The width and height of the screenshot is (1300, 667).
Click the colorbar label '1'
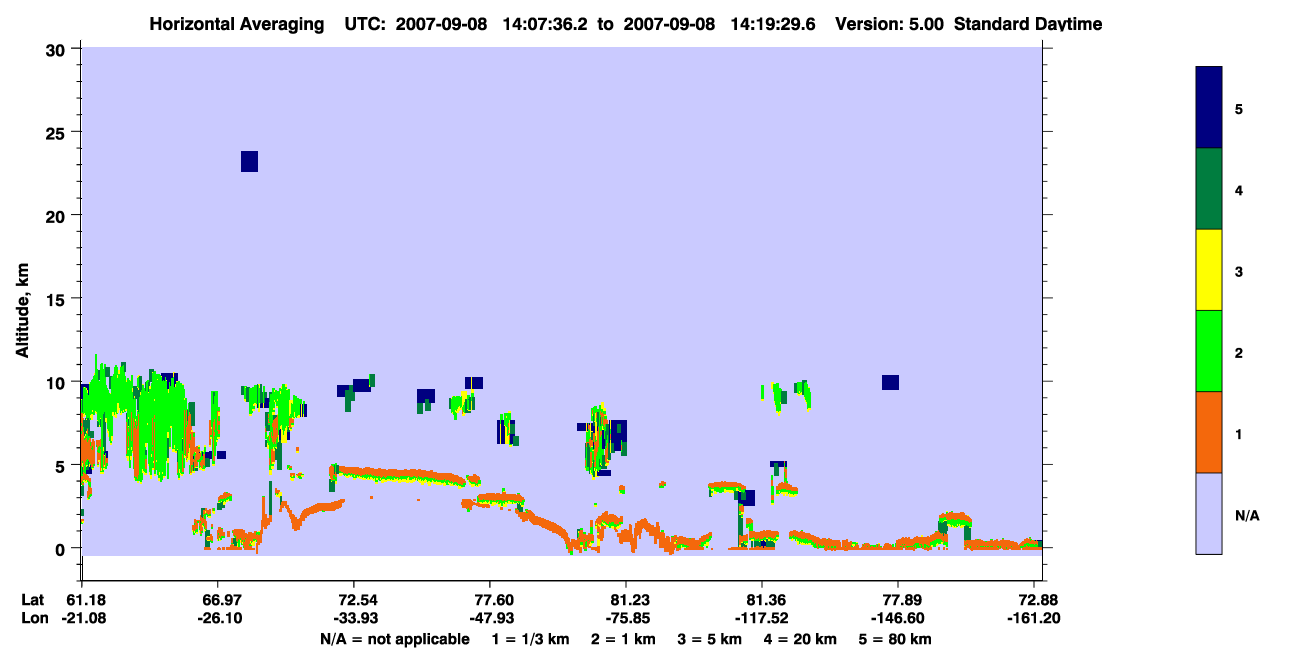tap(1239, 434)
